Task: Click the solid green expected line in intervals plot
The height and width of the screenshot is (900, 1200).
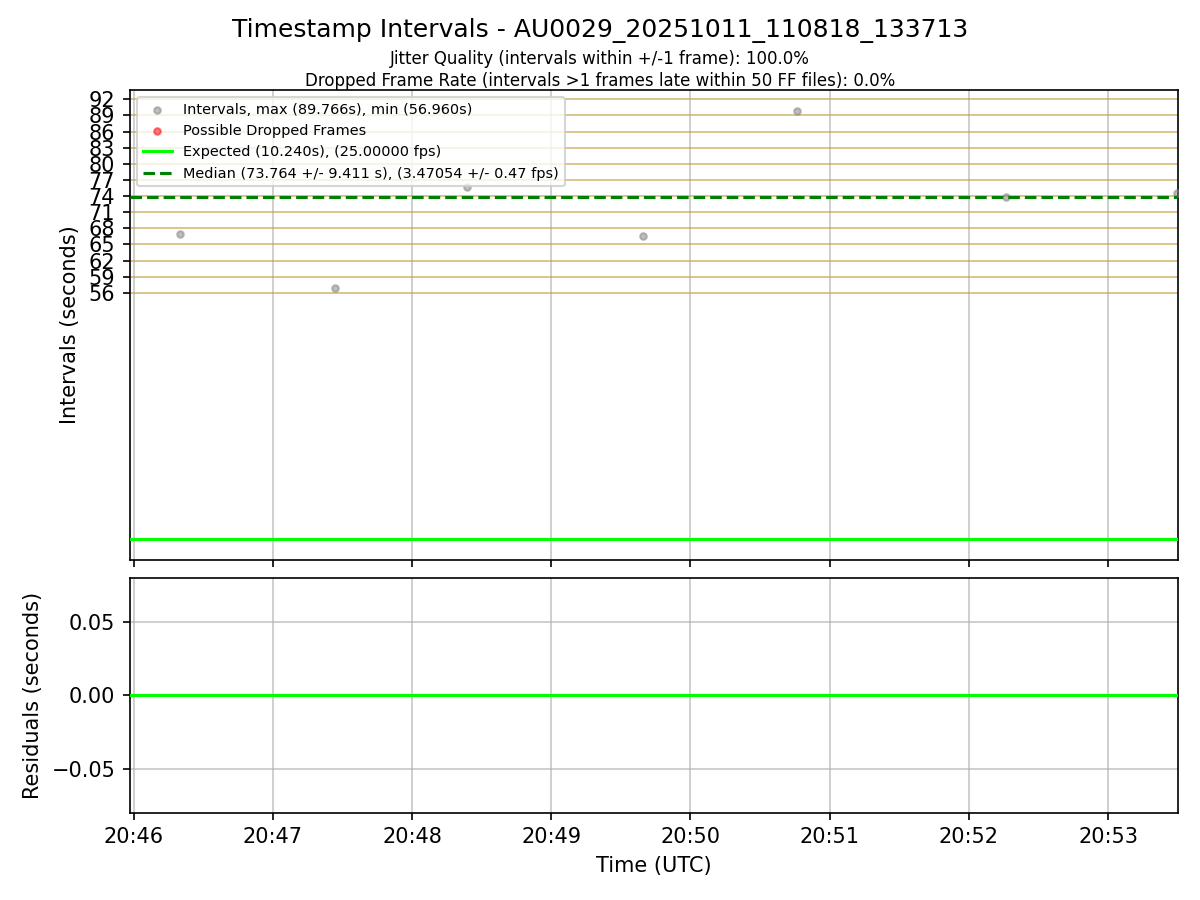Action: (654, 539)
